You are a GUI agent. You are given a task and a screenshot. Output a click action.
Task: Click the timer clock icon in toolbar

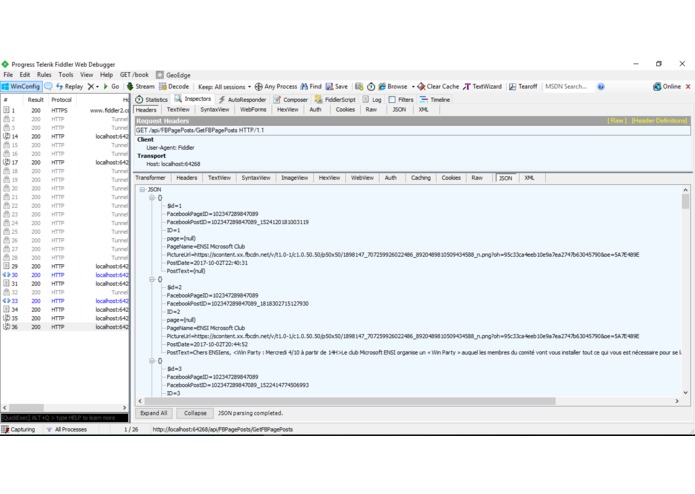click(x=371, y=87)
